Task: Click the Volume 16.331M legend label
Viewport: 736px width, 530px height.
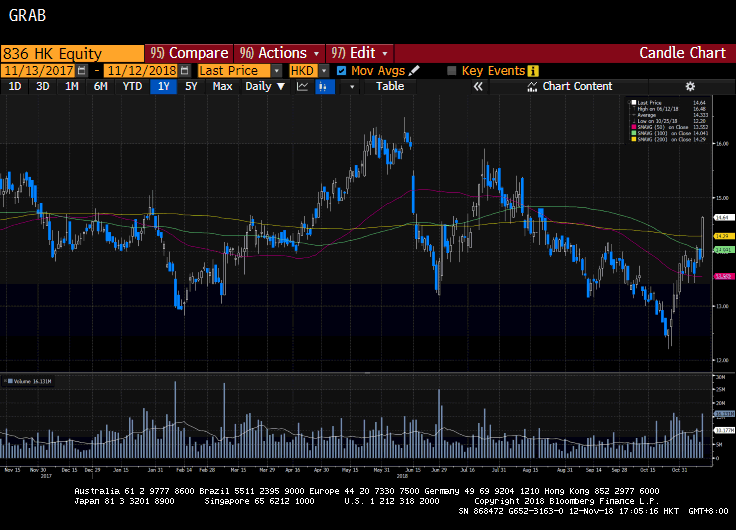Action: point(30,381)
